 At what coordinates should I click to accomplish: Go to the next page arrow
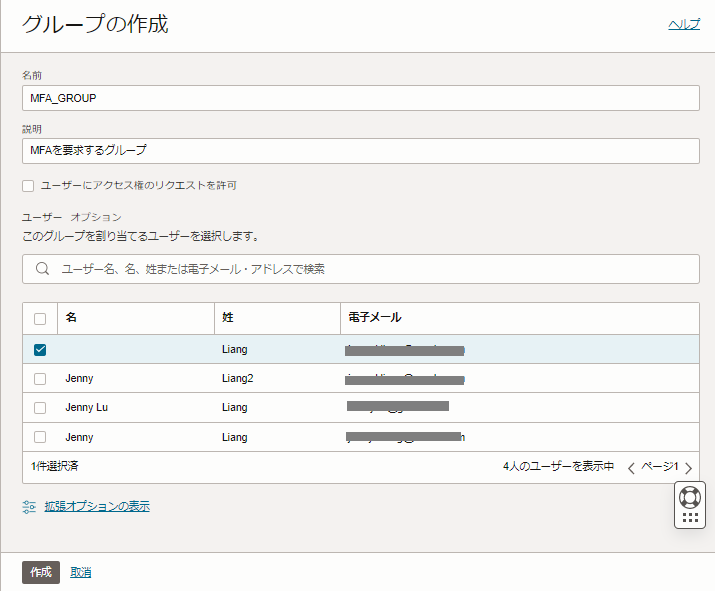click(688, 467)
